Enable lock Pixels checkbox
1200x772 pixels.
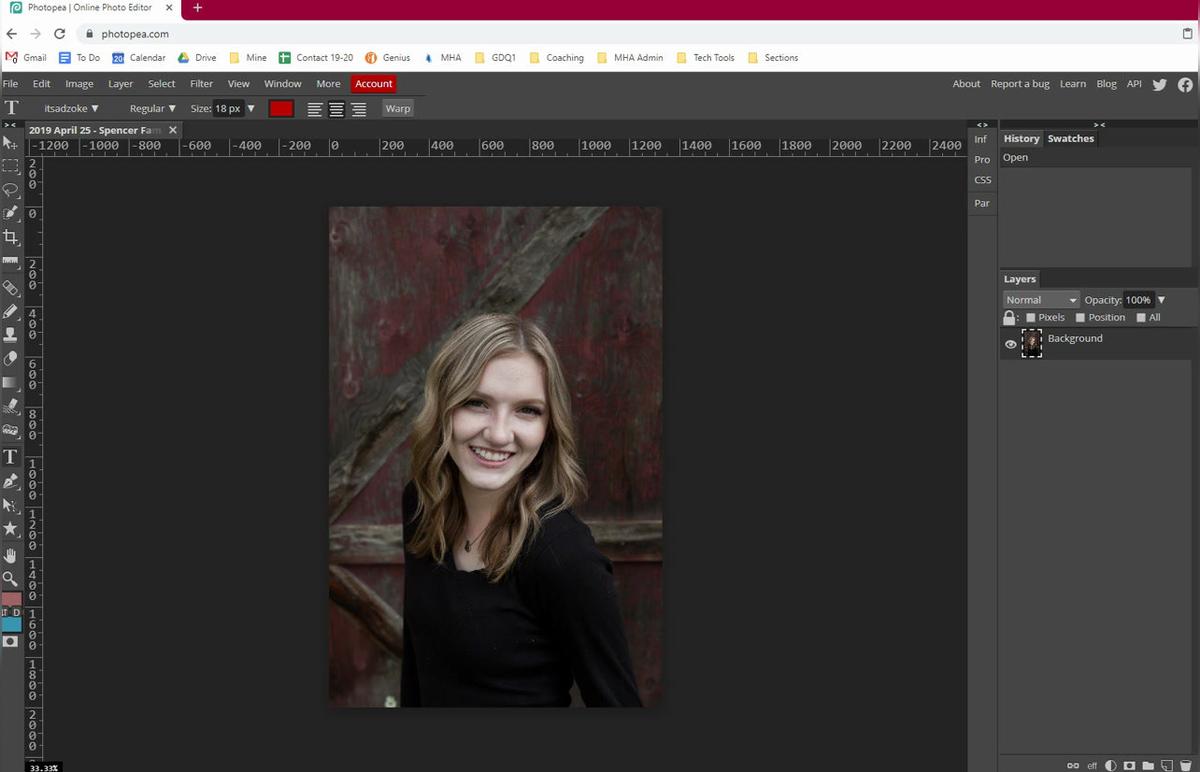1031,318
